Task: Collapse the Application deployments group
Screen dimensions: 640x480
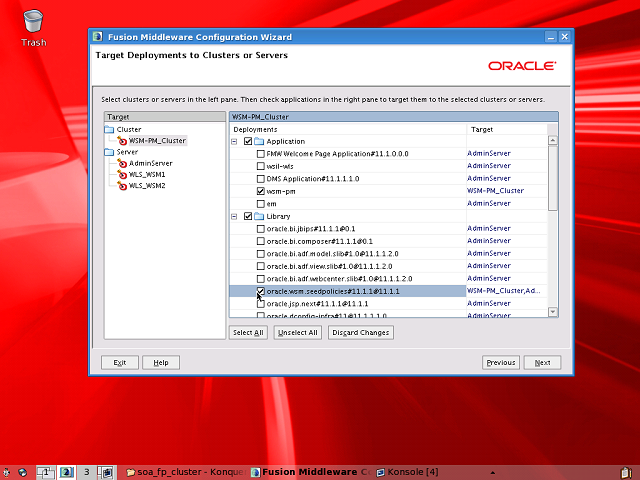Action: [x=234, y=142]
